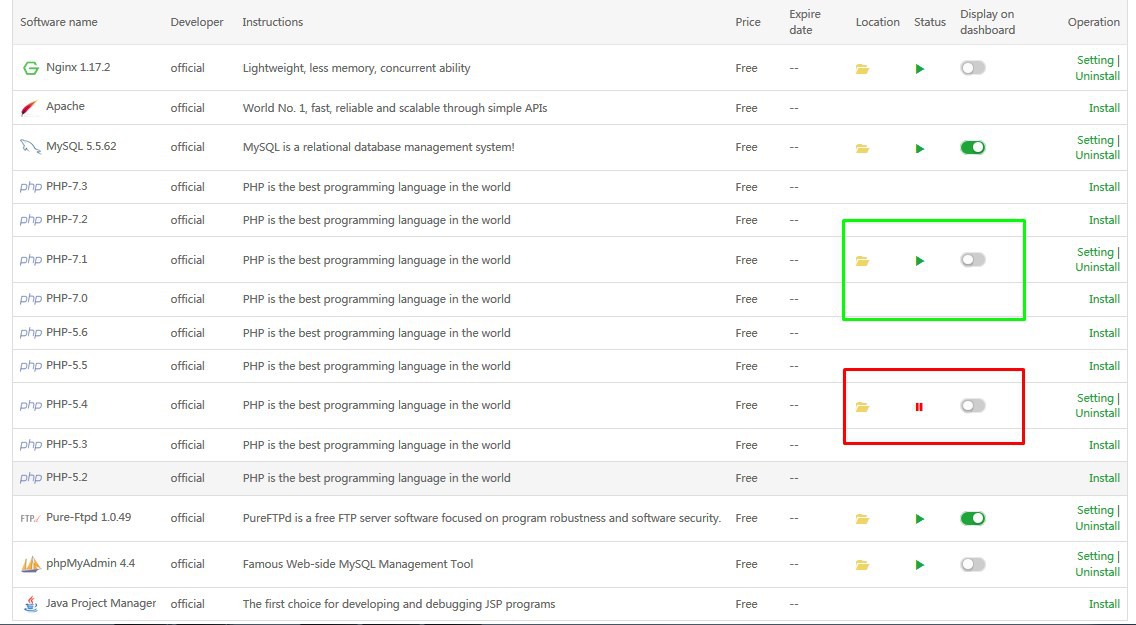This screenshot has height=625, width=1136.
Task: Toggle dashboard display for Nginx 1.17.2
Action: 973,68
